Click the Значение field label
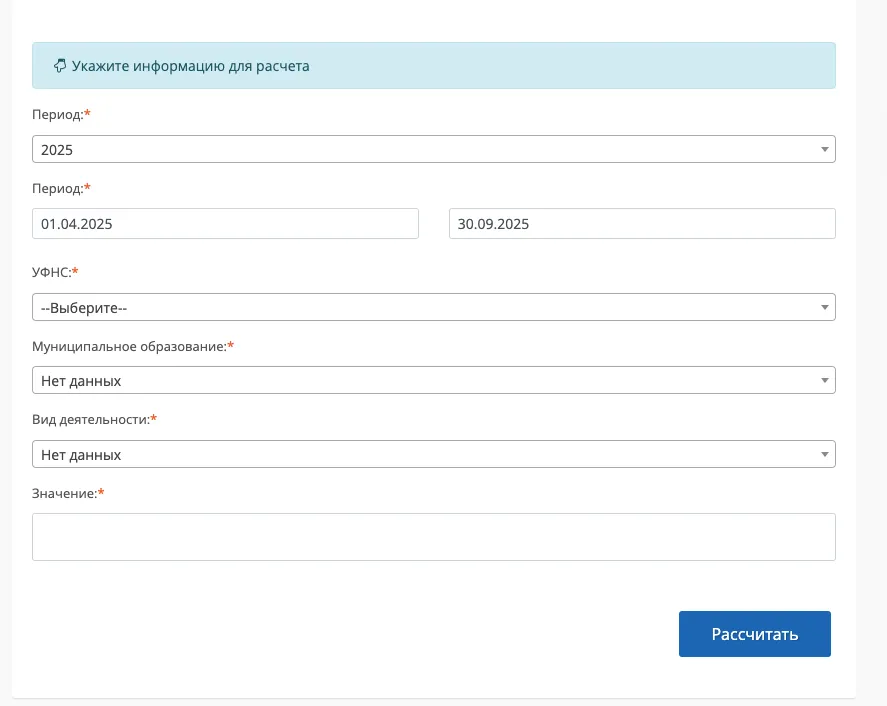Viewport: 887px width, 706px height. tap(65, 493)
